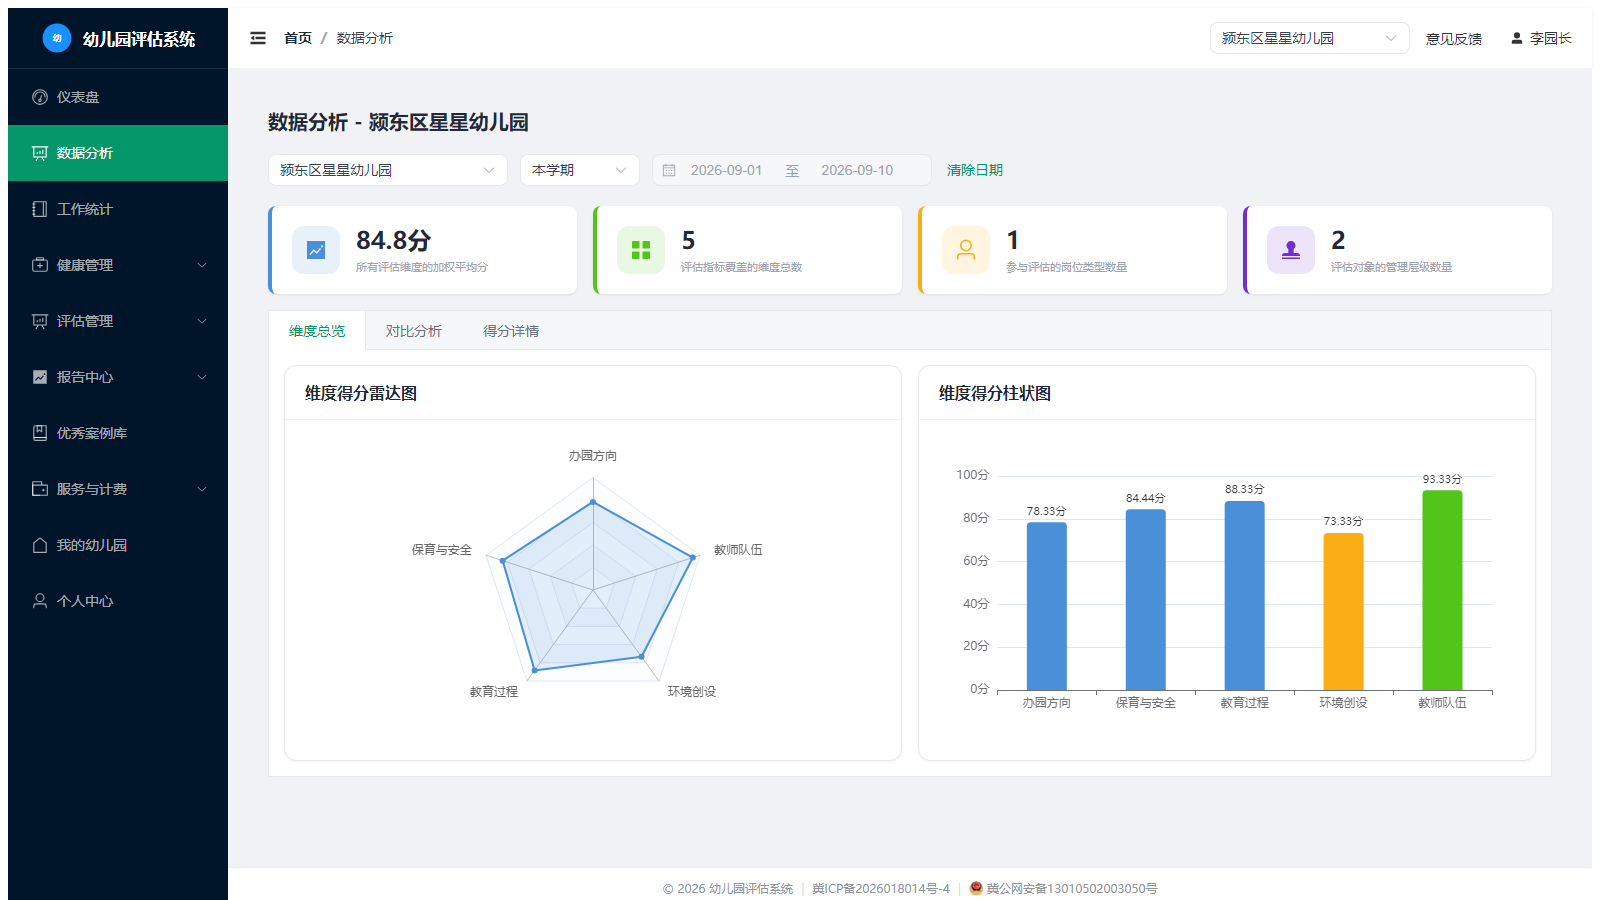This screenshot has height=900, width=1600.
Task: Click the 李园长 username text
Action: pyautogui.click(x=1551, y=38)
